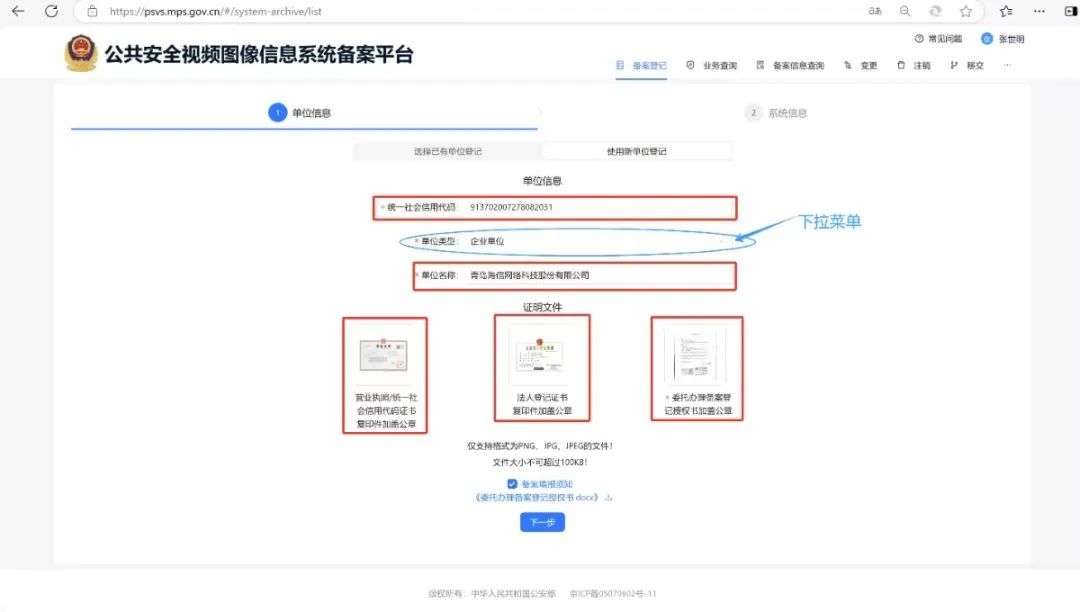The width and height of the screenshot is (1080, 612).
Task: Click the 注销 trash icon
Action: point(901,65)
